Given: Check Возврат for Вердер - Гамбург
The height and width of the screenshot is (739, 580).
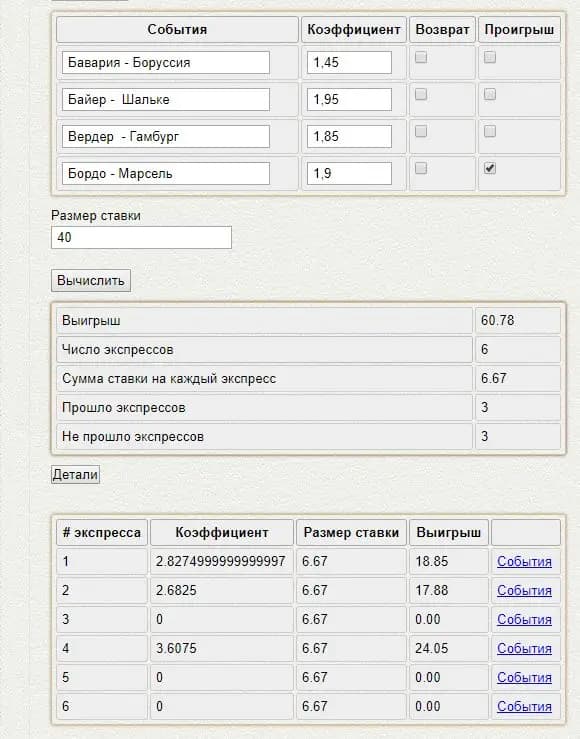Looking at the screenshot, I should pyautogui.click(x=421, y=131).
